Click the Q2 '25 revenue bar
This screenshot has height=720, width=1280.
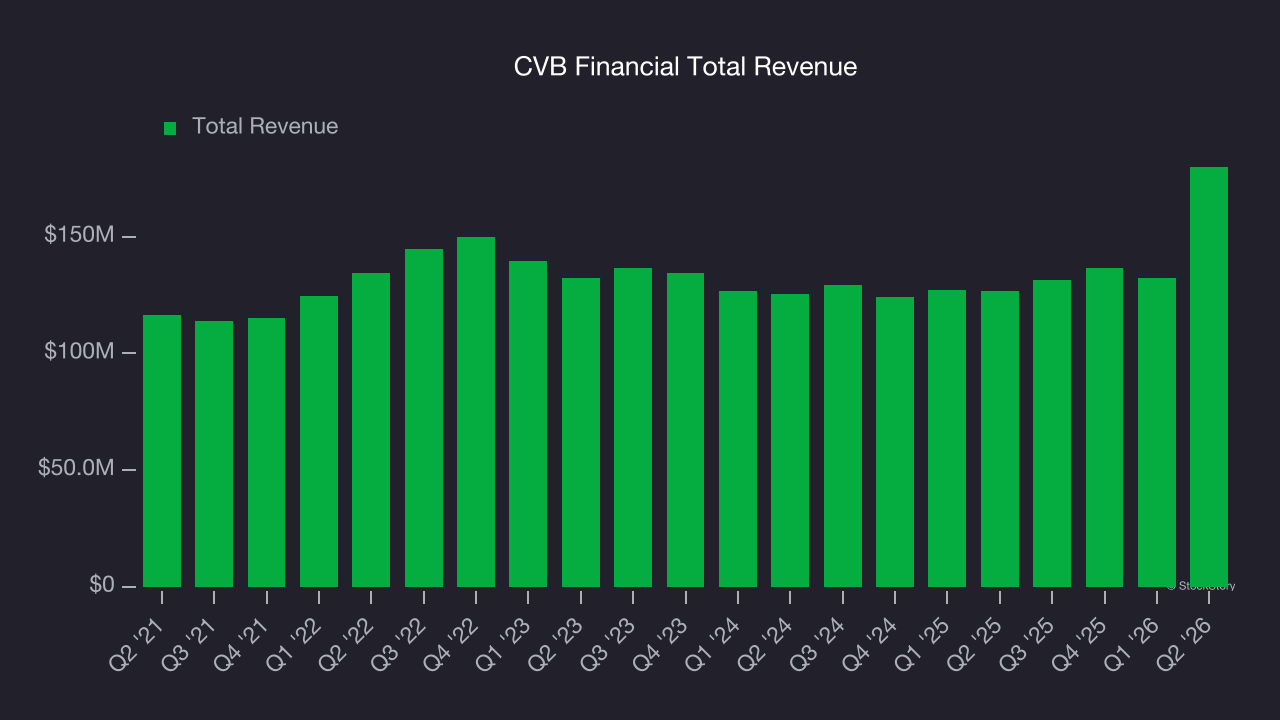[1000, 439]
